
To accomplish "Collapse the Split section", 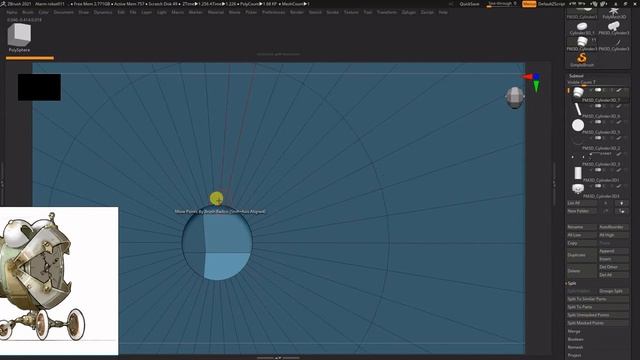I will [x=572, y=283].
